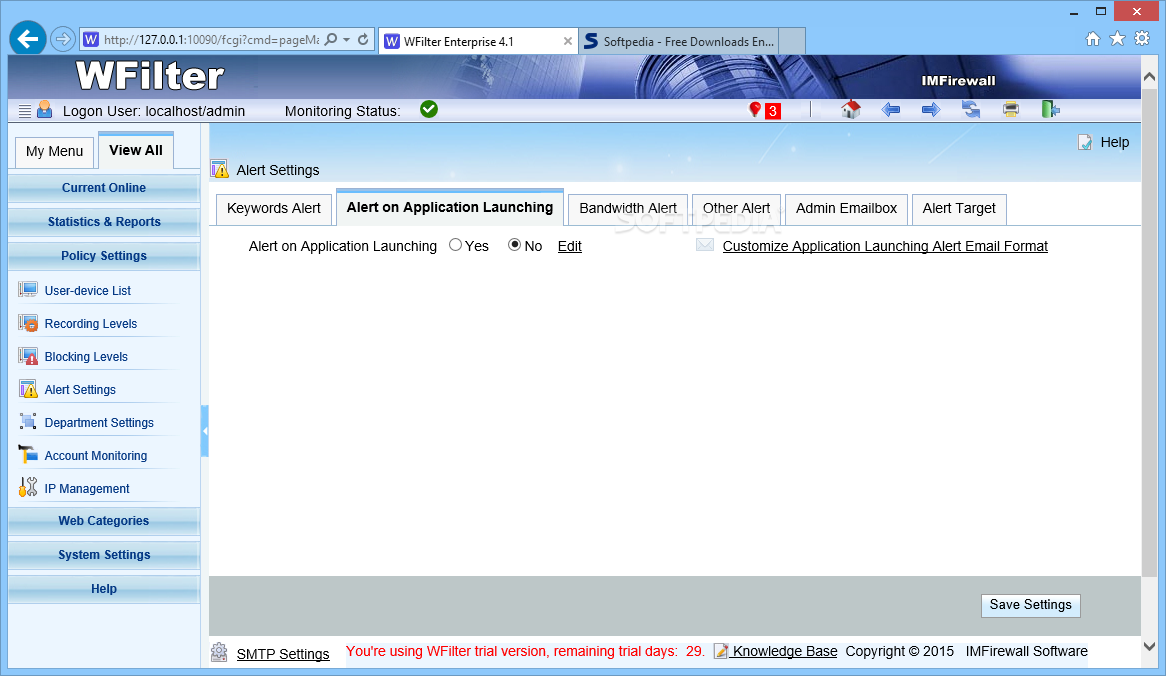Switch to Softpedia browser tab

pos(680,42)
